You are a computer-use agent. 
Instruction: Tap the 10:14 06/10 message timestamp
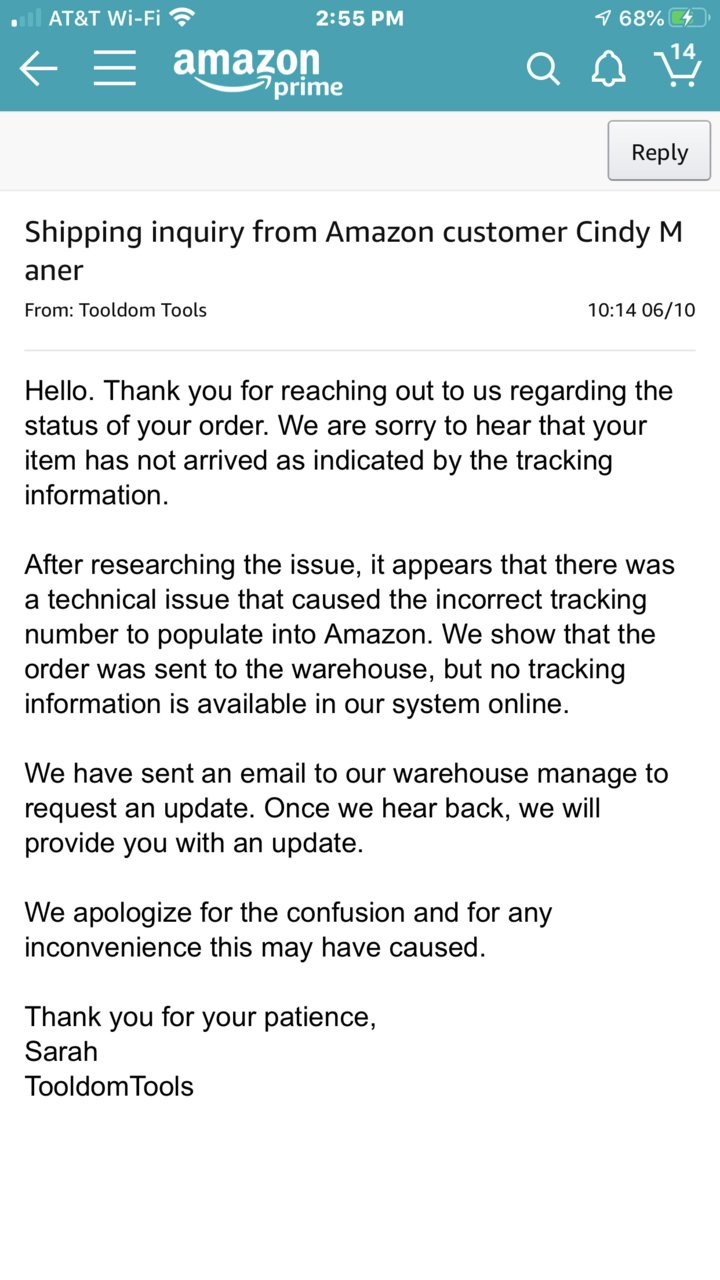click(641, 310)
